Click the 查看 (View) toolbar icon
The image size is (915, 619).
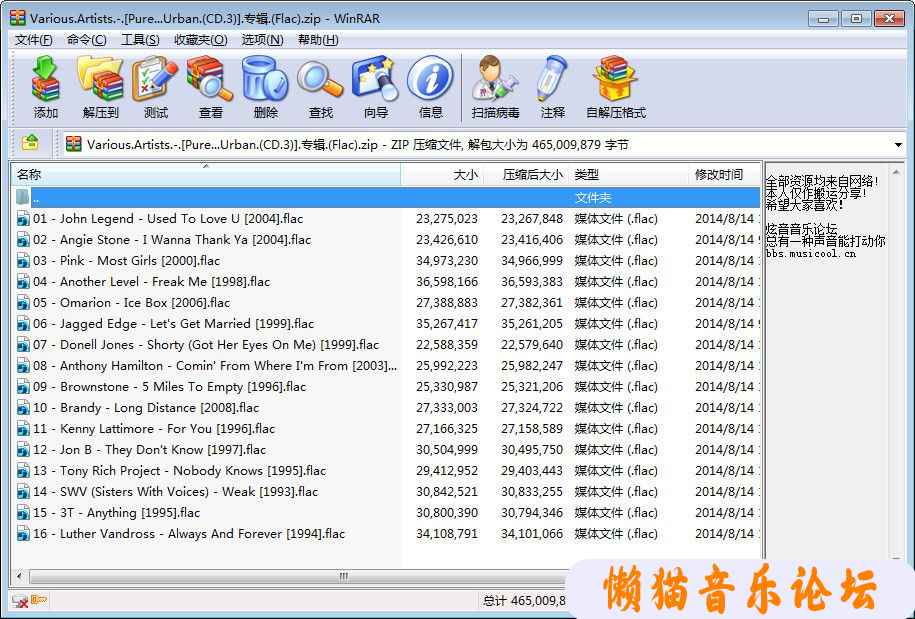coord(210,79)
